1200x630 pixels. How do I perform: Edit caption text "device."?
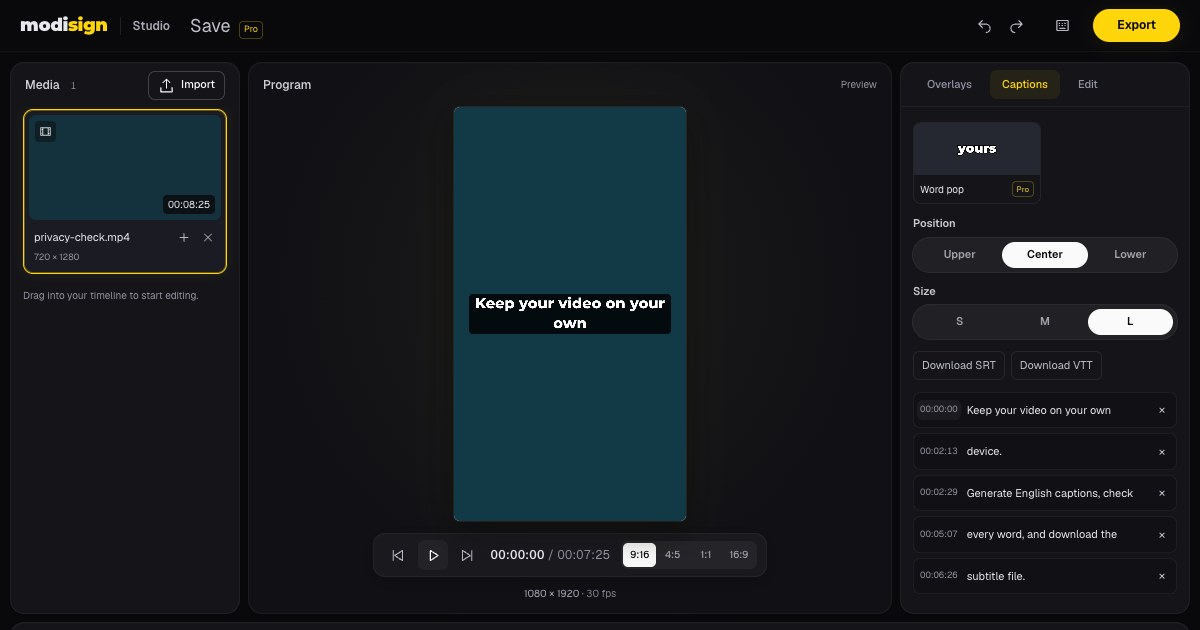click(984, 452)
